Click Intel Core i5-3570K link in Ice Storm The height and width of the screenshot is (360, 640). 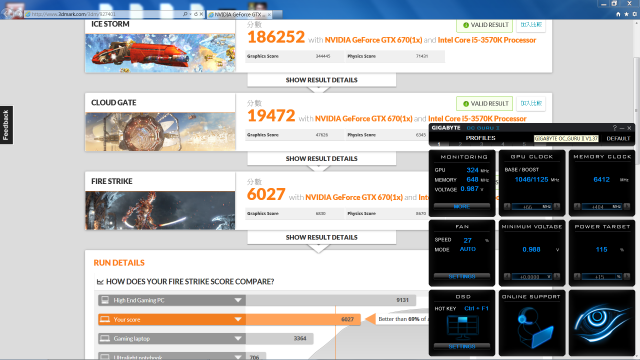coord(487,40)
